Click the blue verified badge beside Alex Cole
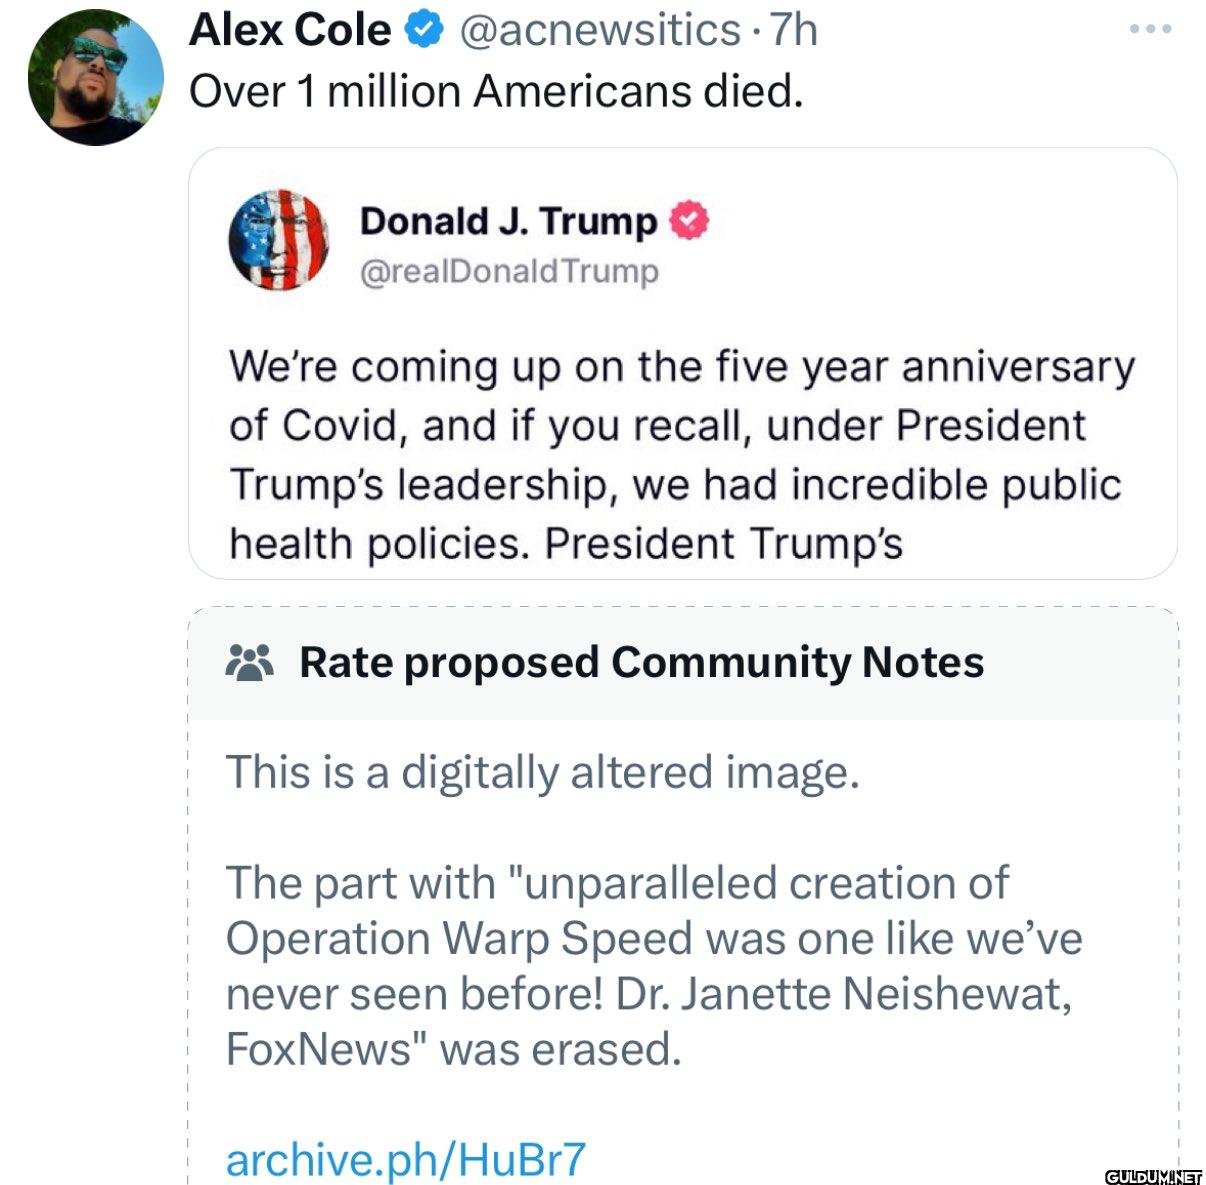Viewport: 1206px width, 1185px height. pos(424,30)
